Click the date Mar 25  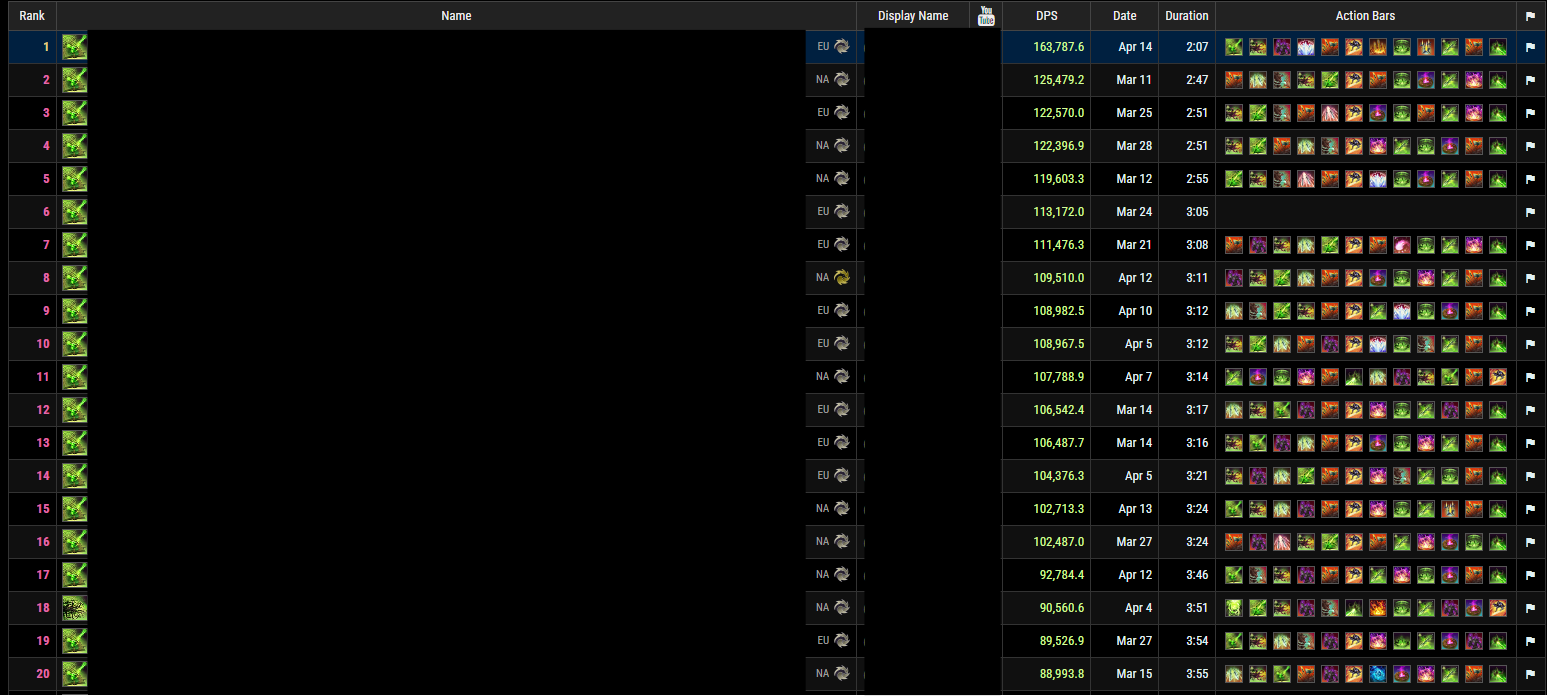(x=1134, y=113)
